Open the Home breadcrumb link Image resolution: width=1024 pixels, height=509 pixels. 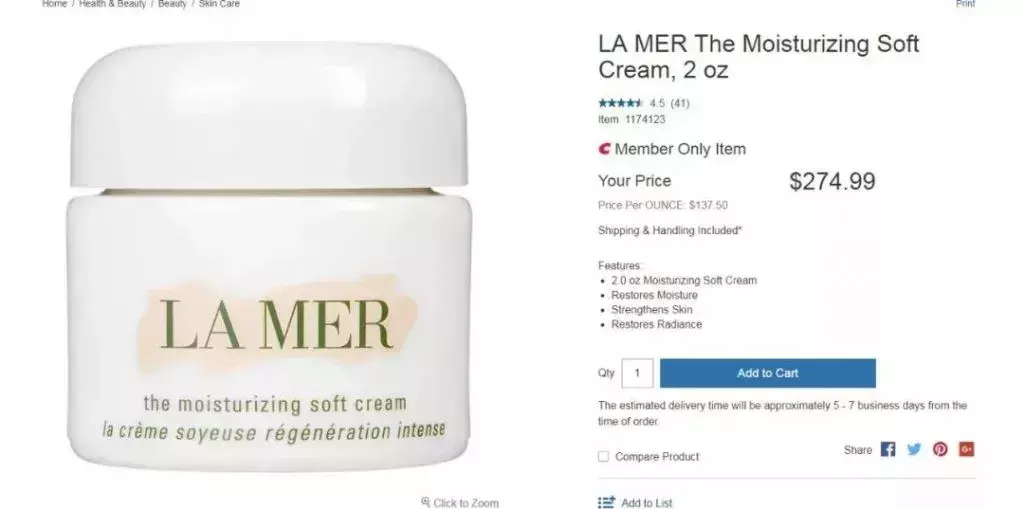click(x=54, y=4)
